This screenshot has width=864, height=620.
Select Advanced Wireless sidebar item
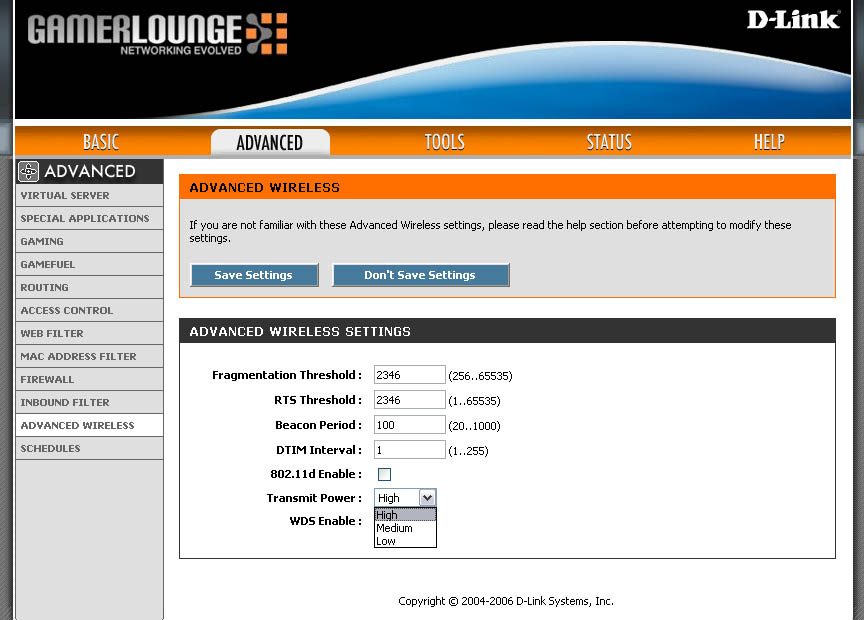pyautogui.click(x=89, y=425)
